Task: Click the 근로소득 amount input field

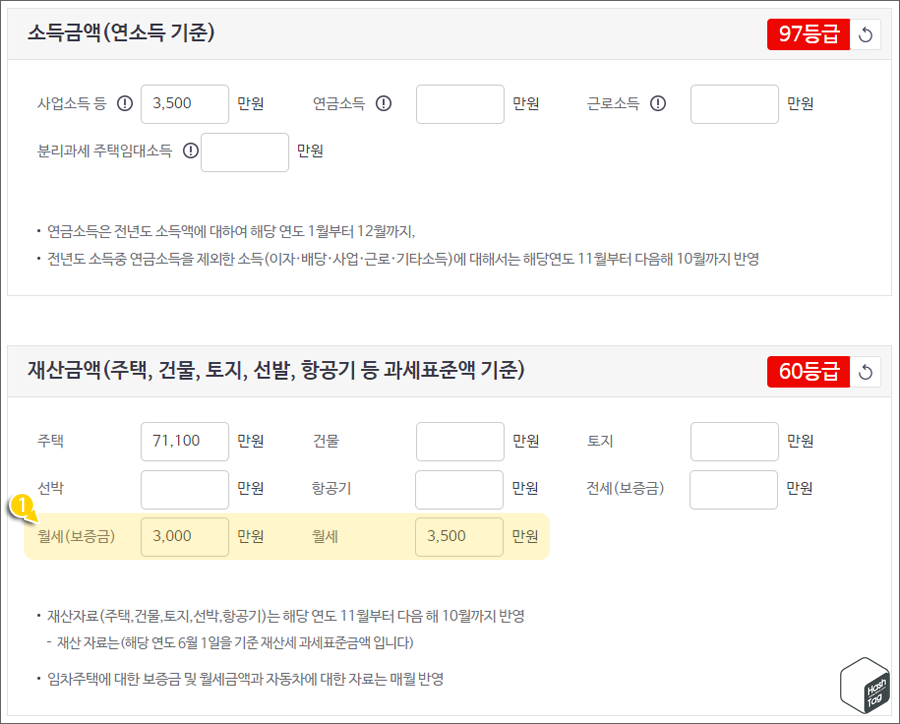Action: (734, 103)
